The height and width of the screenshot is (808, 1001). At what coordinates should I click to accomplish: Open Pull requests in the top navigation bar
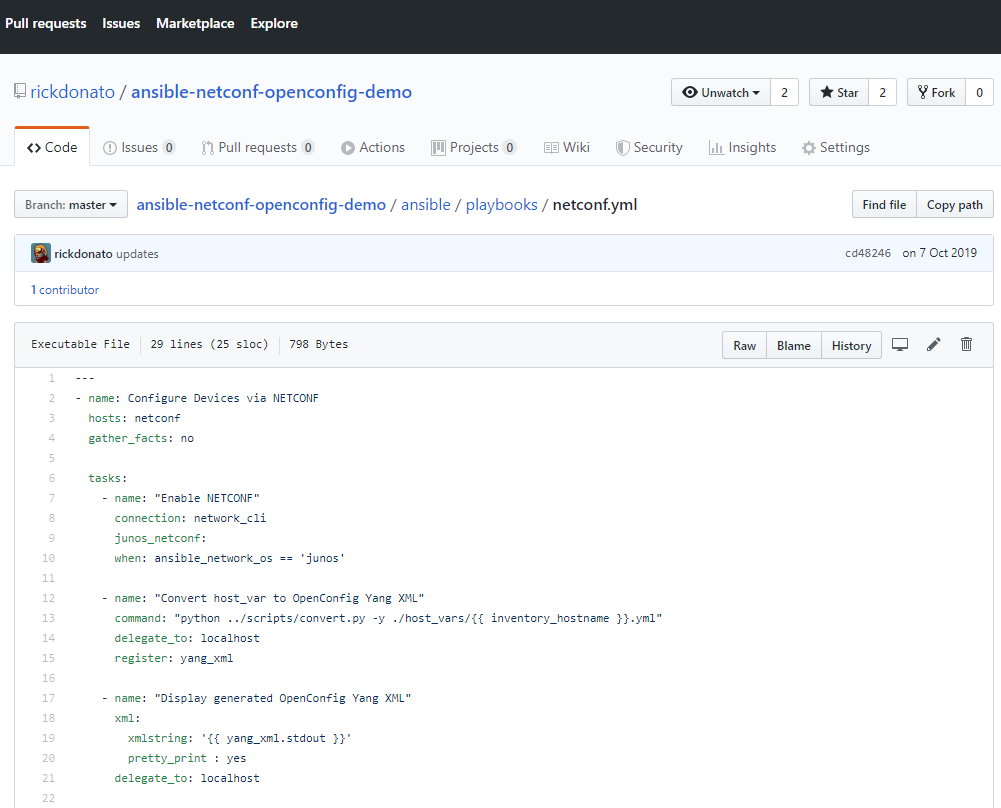click(x=46, y=24)
